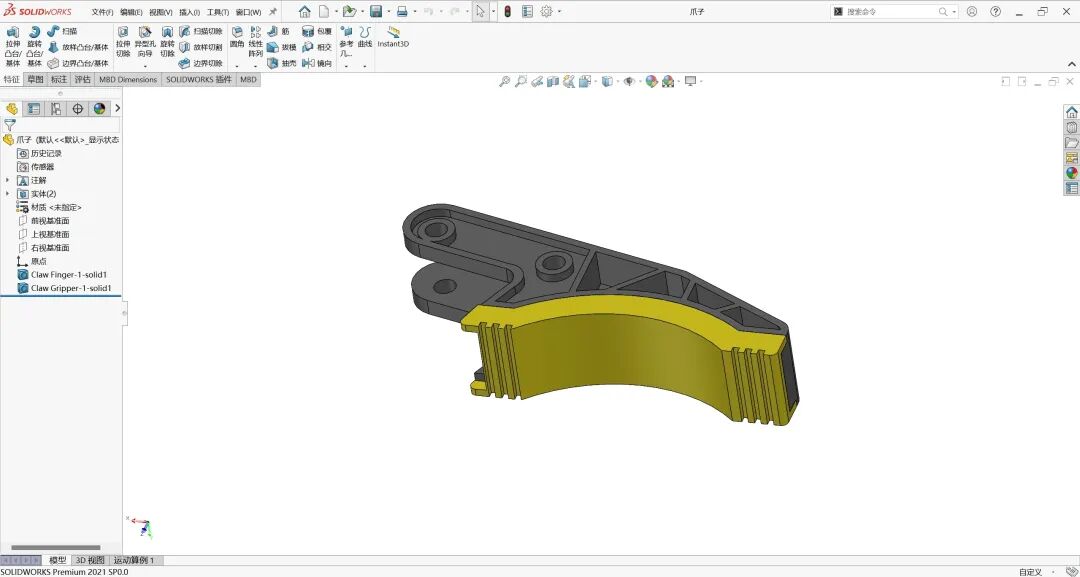Open the Hole Wizard (异型孔向导) tool
Image resolution: width=1080 pixels, height=577 pixels.
point(144,42)
